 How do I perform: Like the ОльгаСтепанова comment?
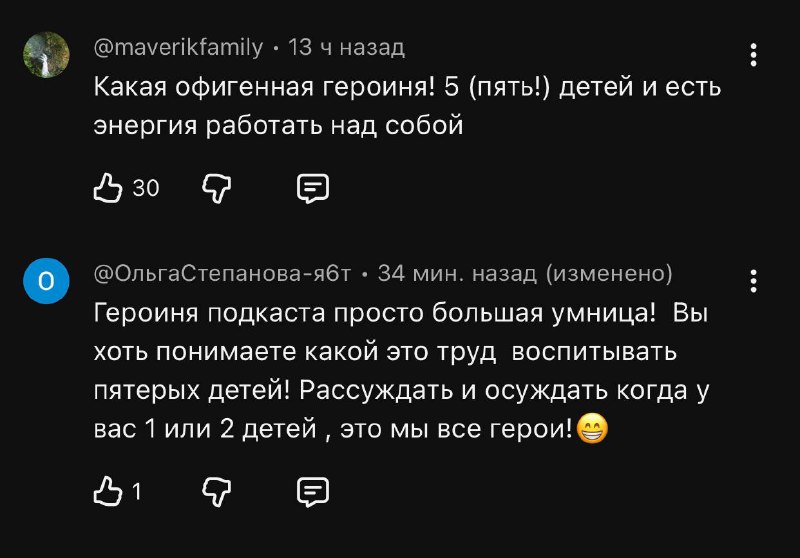pyautogui.click(x=107, y=490)
